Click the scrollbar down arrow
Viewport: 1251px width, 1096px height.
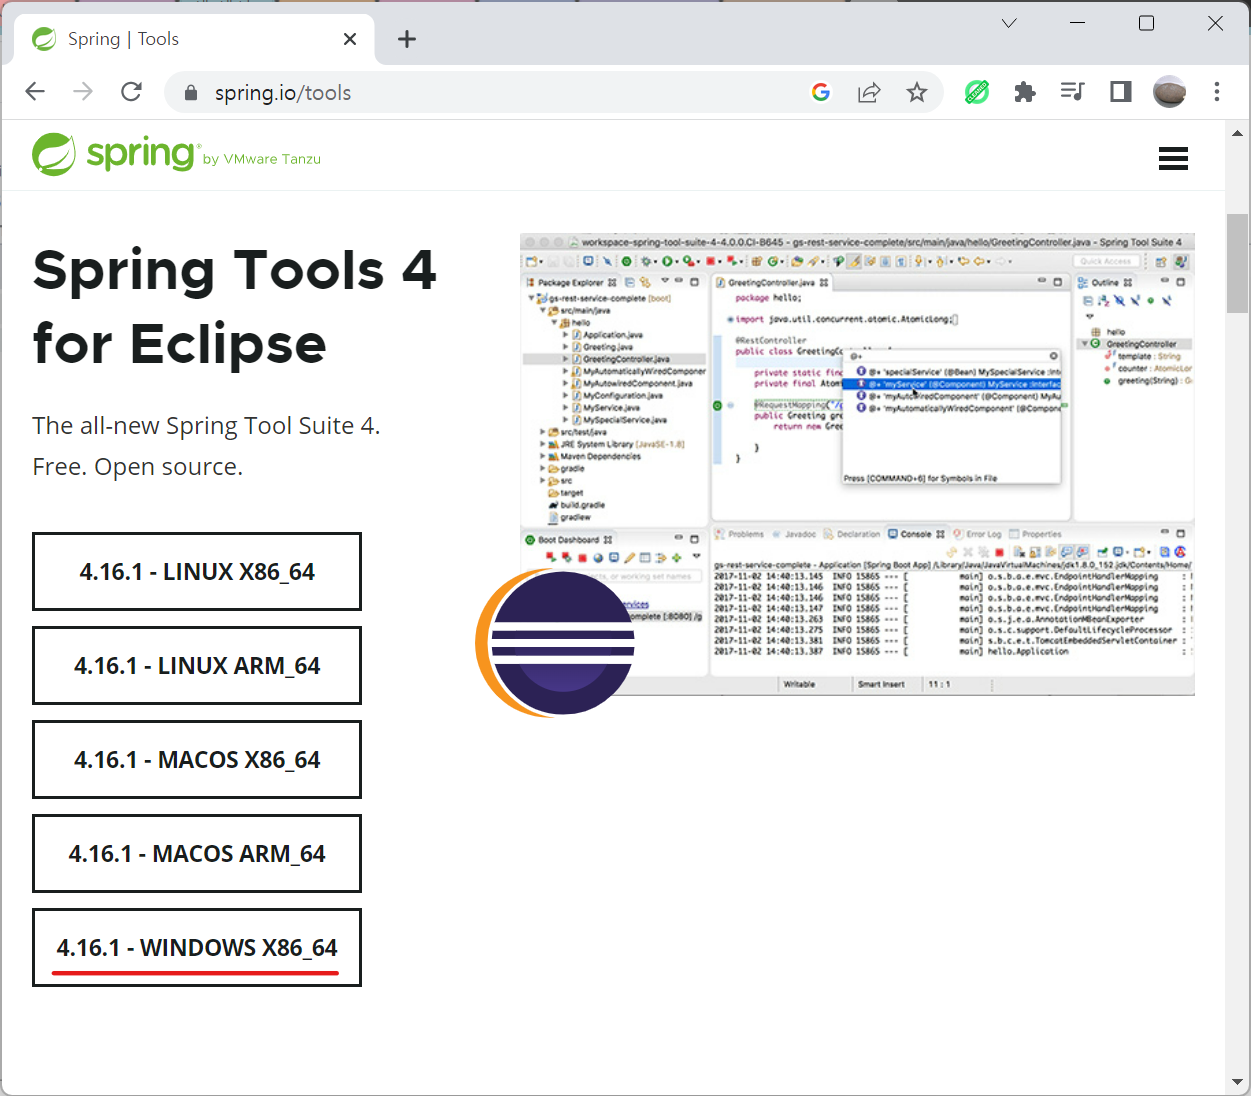coord(1238,1082)
